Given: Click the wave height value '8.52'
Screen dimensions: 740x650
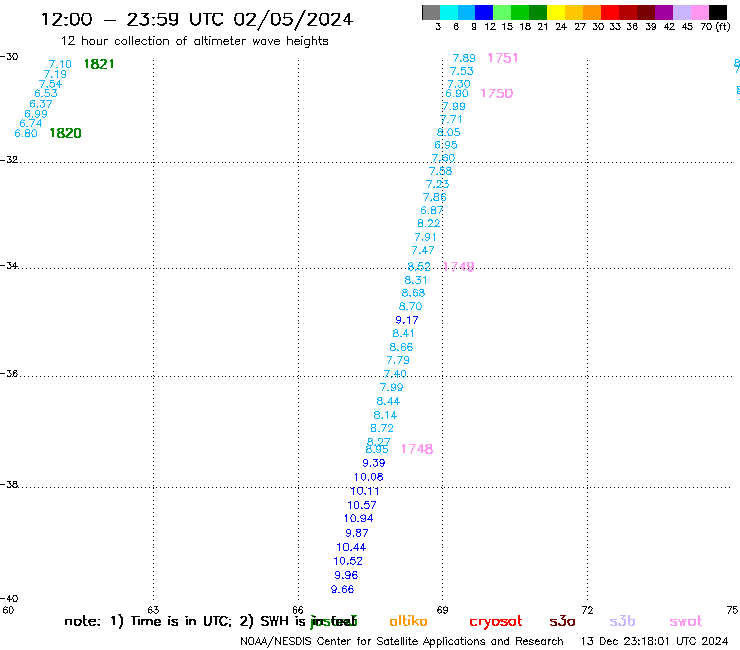Looking at the screenshot, I should (419, 267).
